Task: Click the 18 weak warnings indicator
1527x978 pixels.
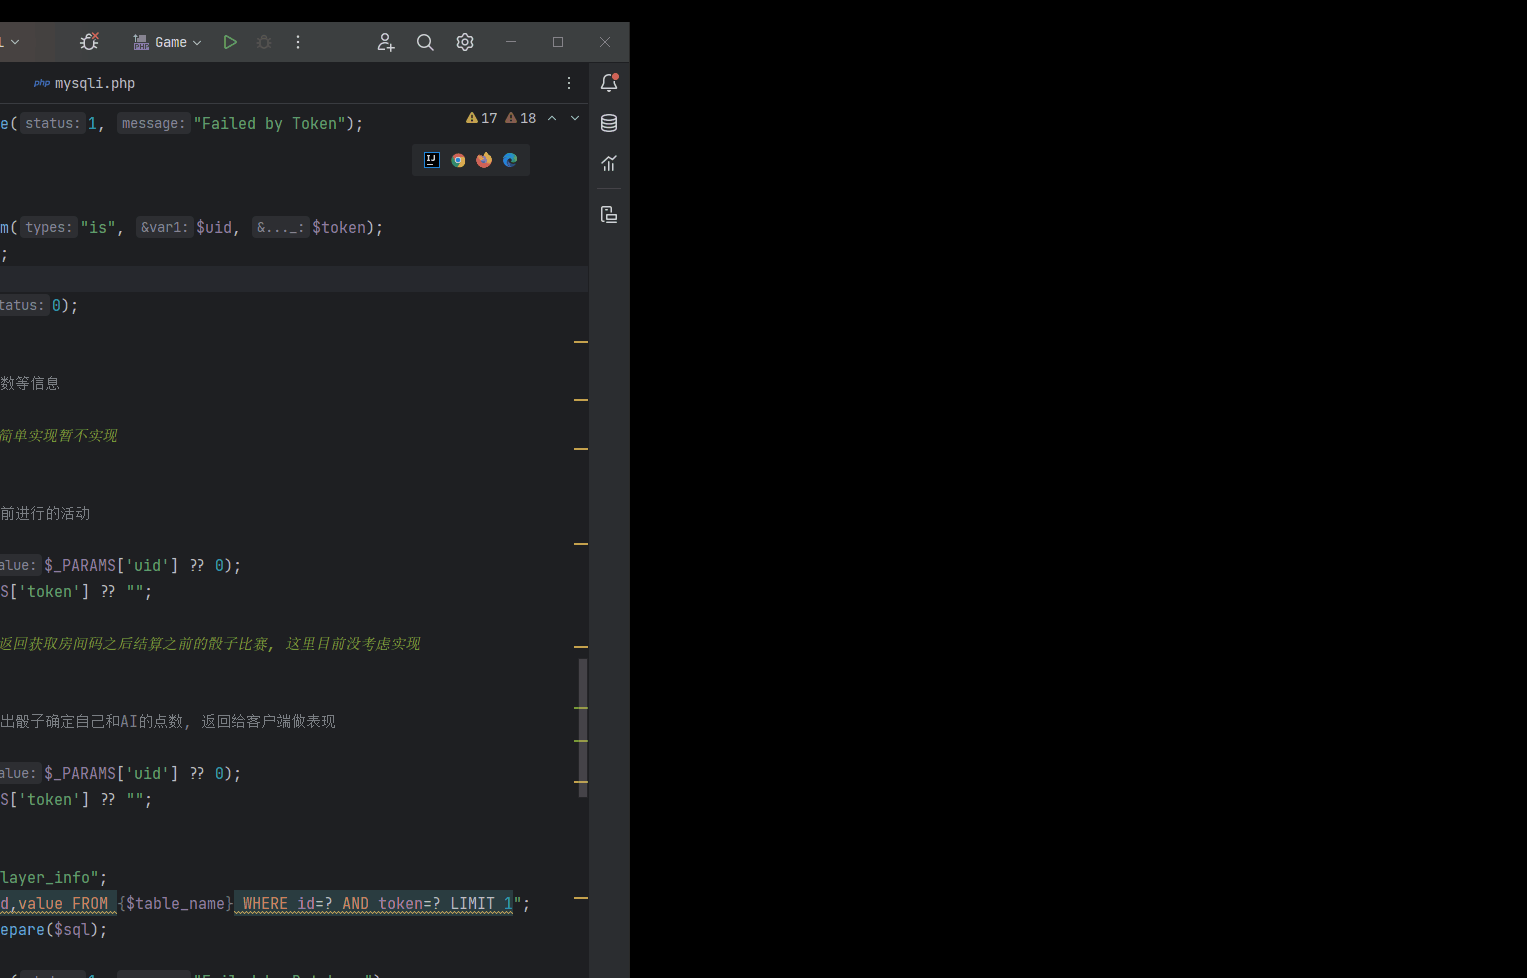Action: tap(521, 118)
